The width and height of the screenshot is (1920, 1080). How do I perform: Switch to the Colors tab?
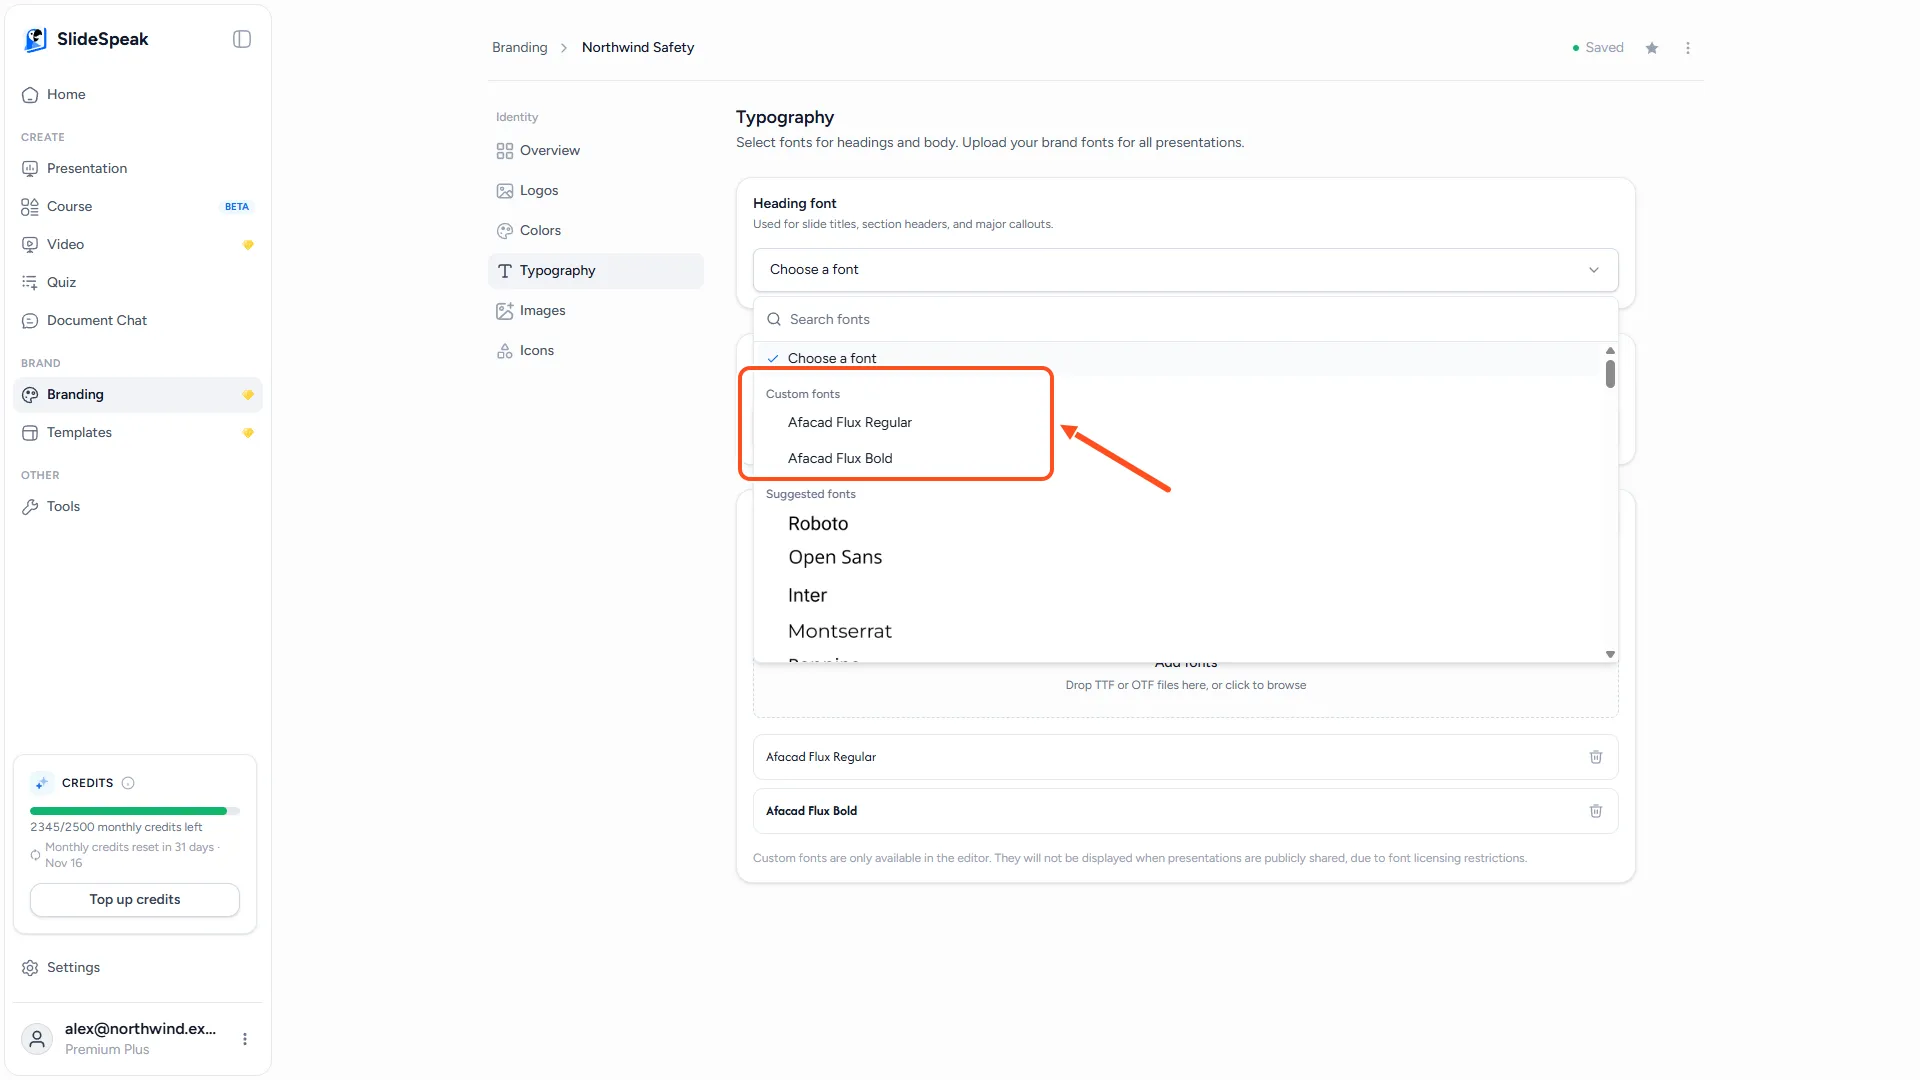click(x=596, y=231)
